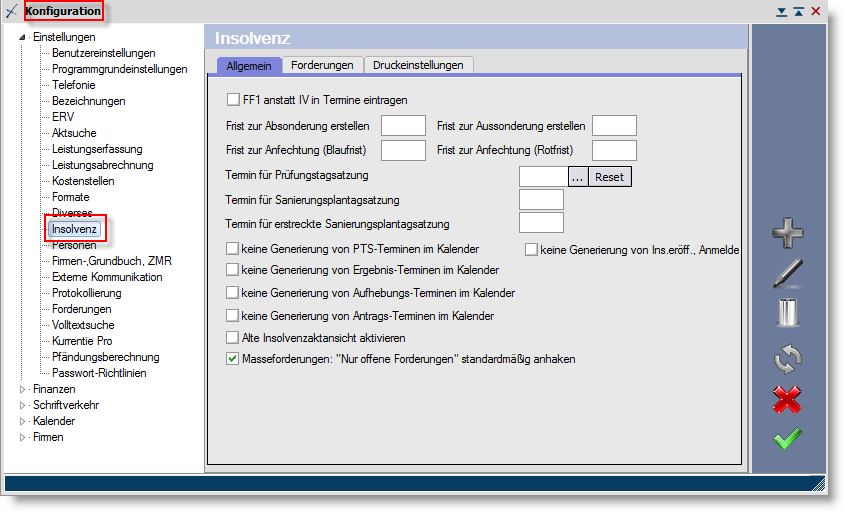844x512 pixels.
Task: Expand the Finanzen tree node
Action: [x=22, y=389]
